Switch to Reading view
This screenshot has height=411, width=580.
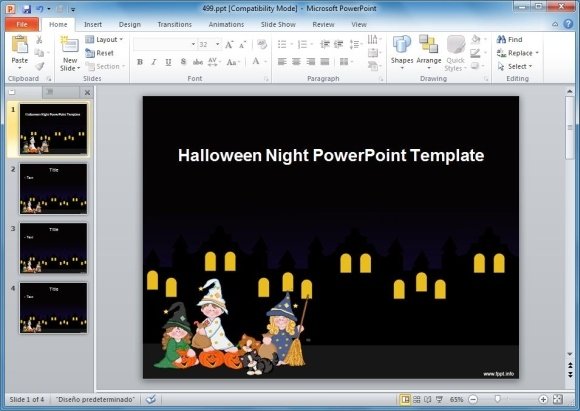coord(428,399)
